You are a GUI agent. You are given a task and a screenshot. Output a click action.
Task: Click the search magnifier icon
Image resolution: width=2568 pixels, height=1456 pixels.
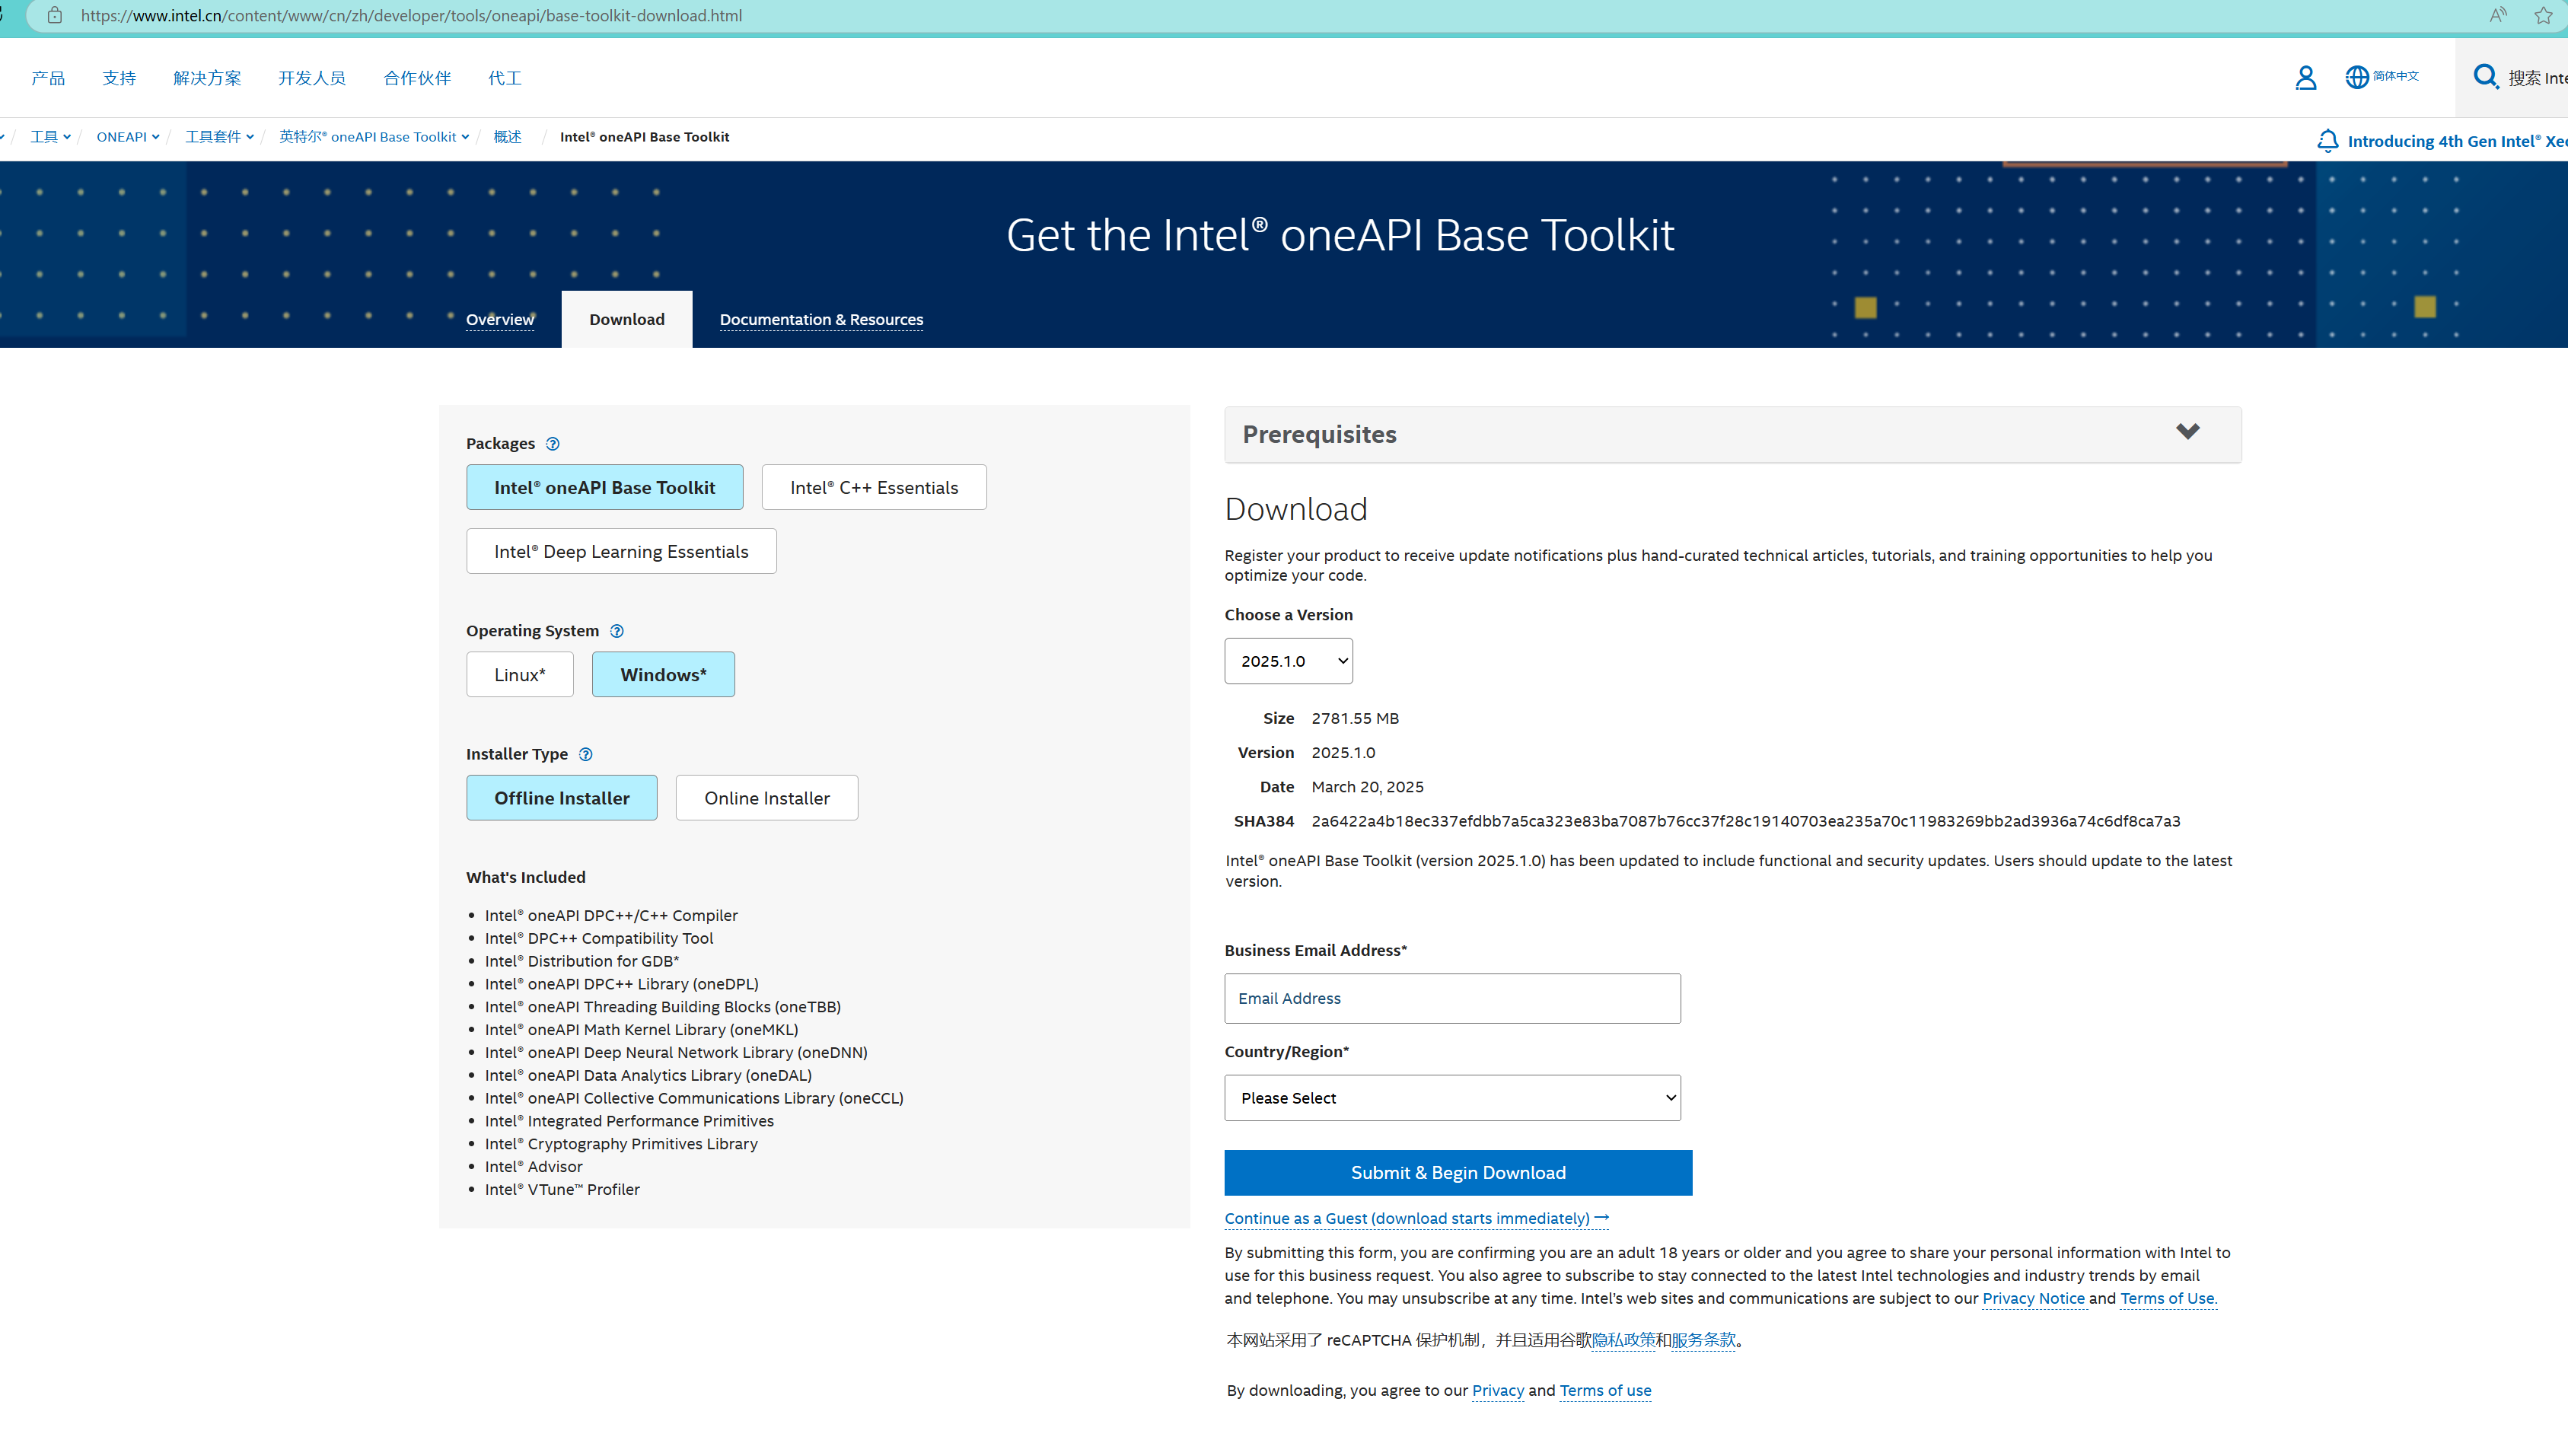[2485, 76]
